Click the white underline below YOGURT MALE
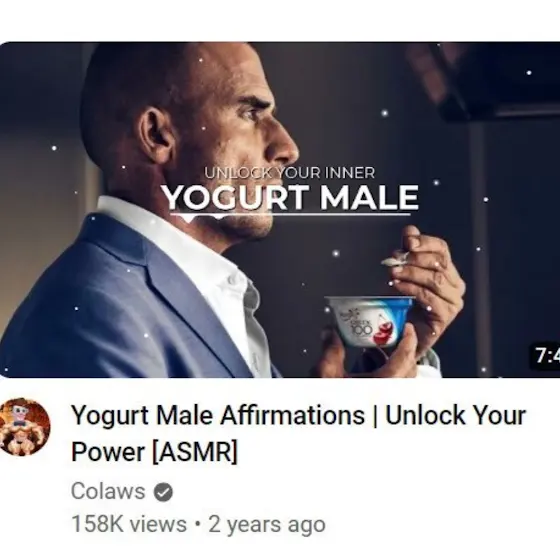The width and height of the screenshot is (560, 560). click(290, 215)
